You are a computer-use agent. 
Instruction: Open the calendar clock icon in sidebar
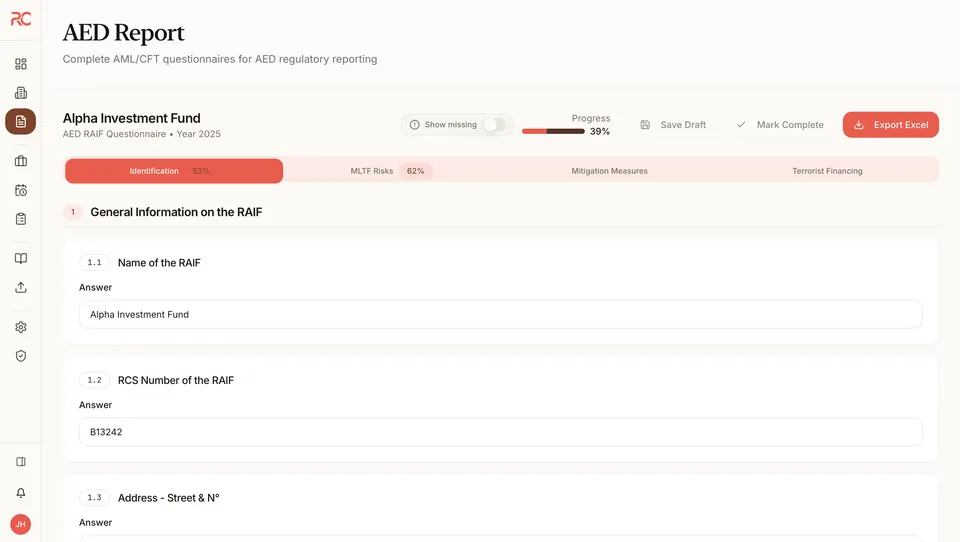click(x=21, y=190)
